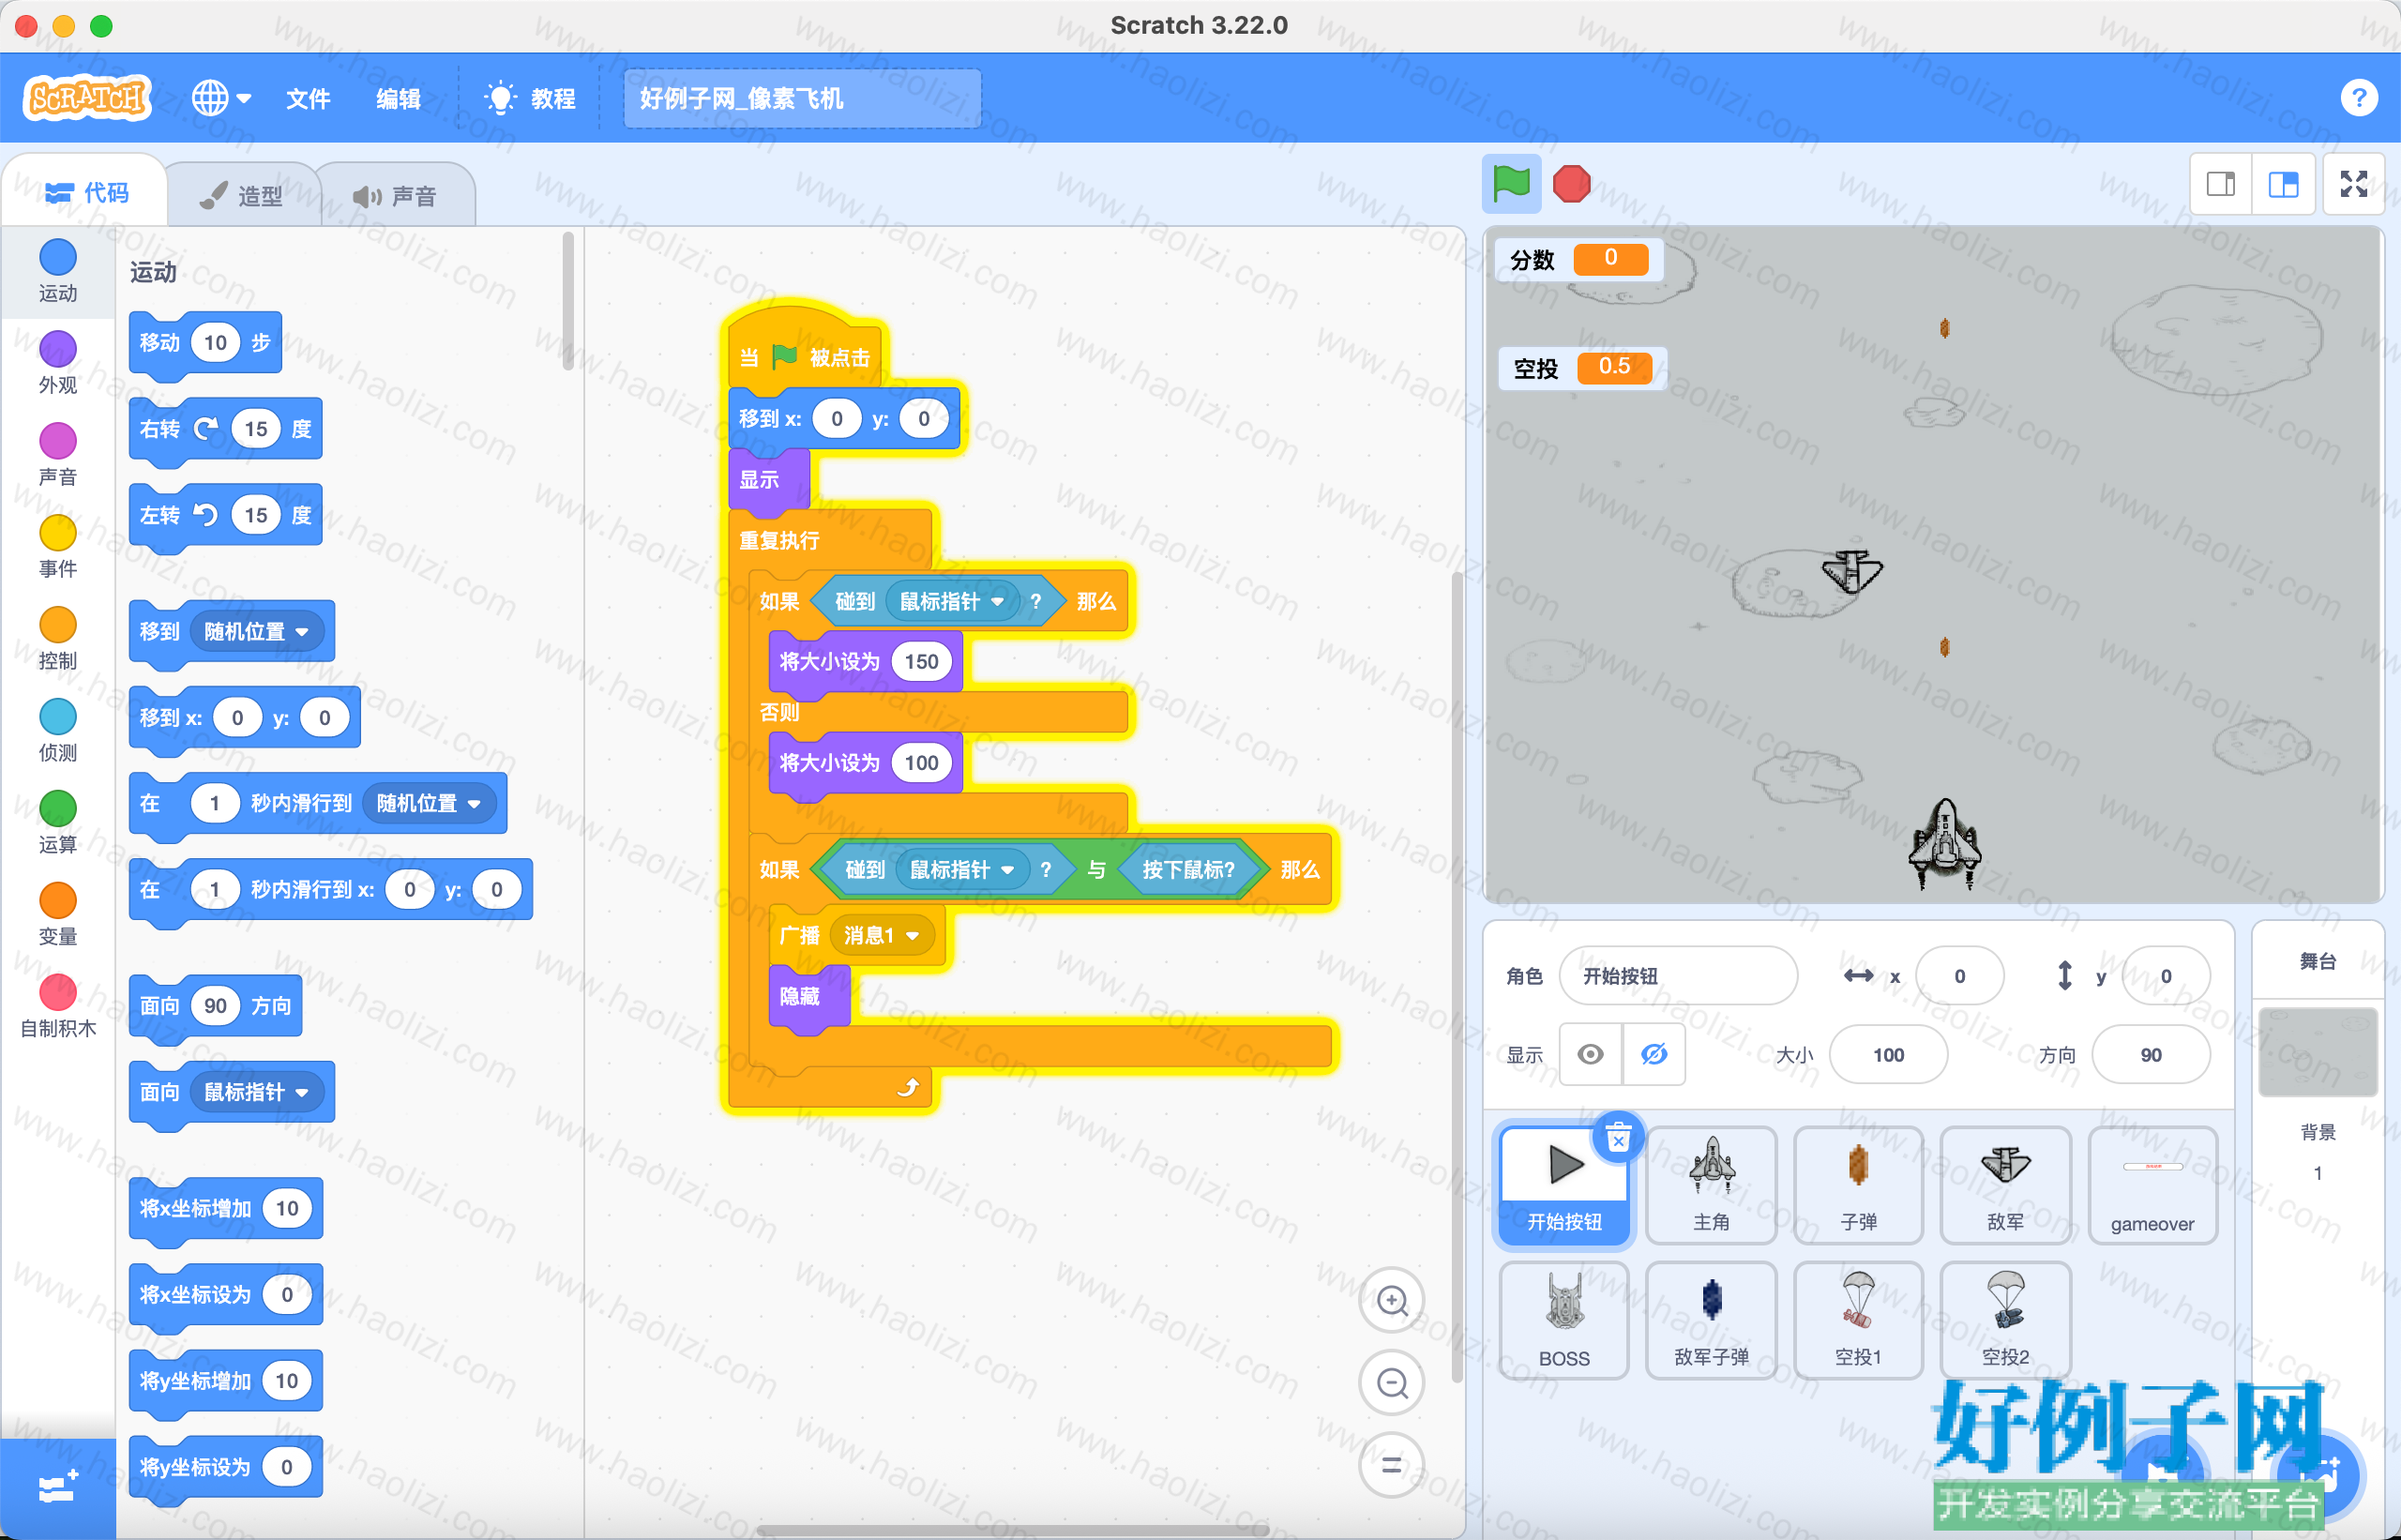Select the 变量 block category
The width and height of the screenshot is (2401, 1540).
[57, 914]
